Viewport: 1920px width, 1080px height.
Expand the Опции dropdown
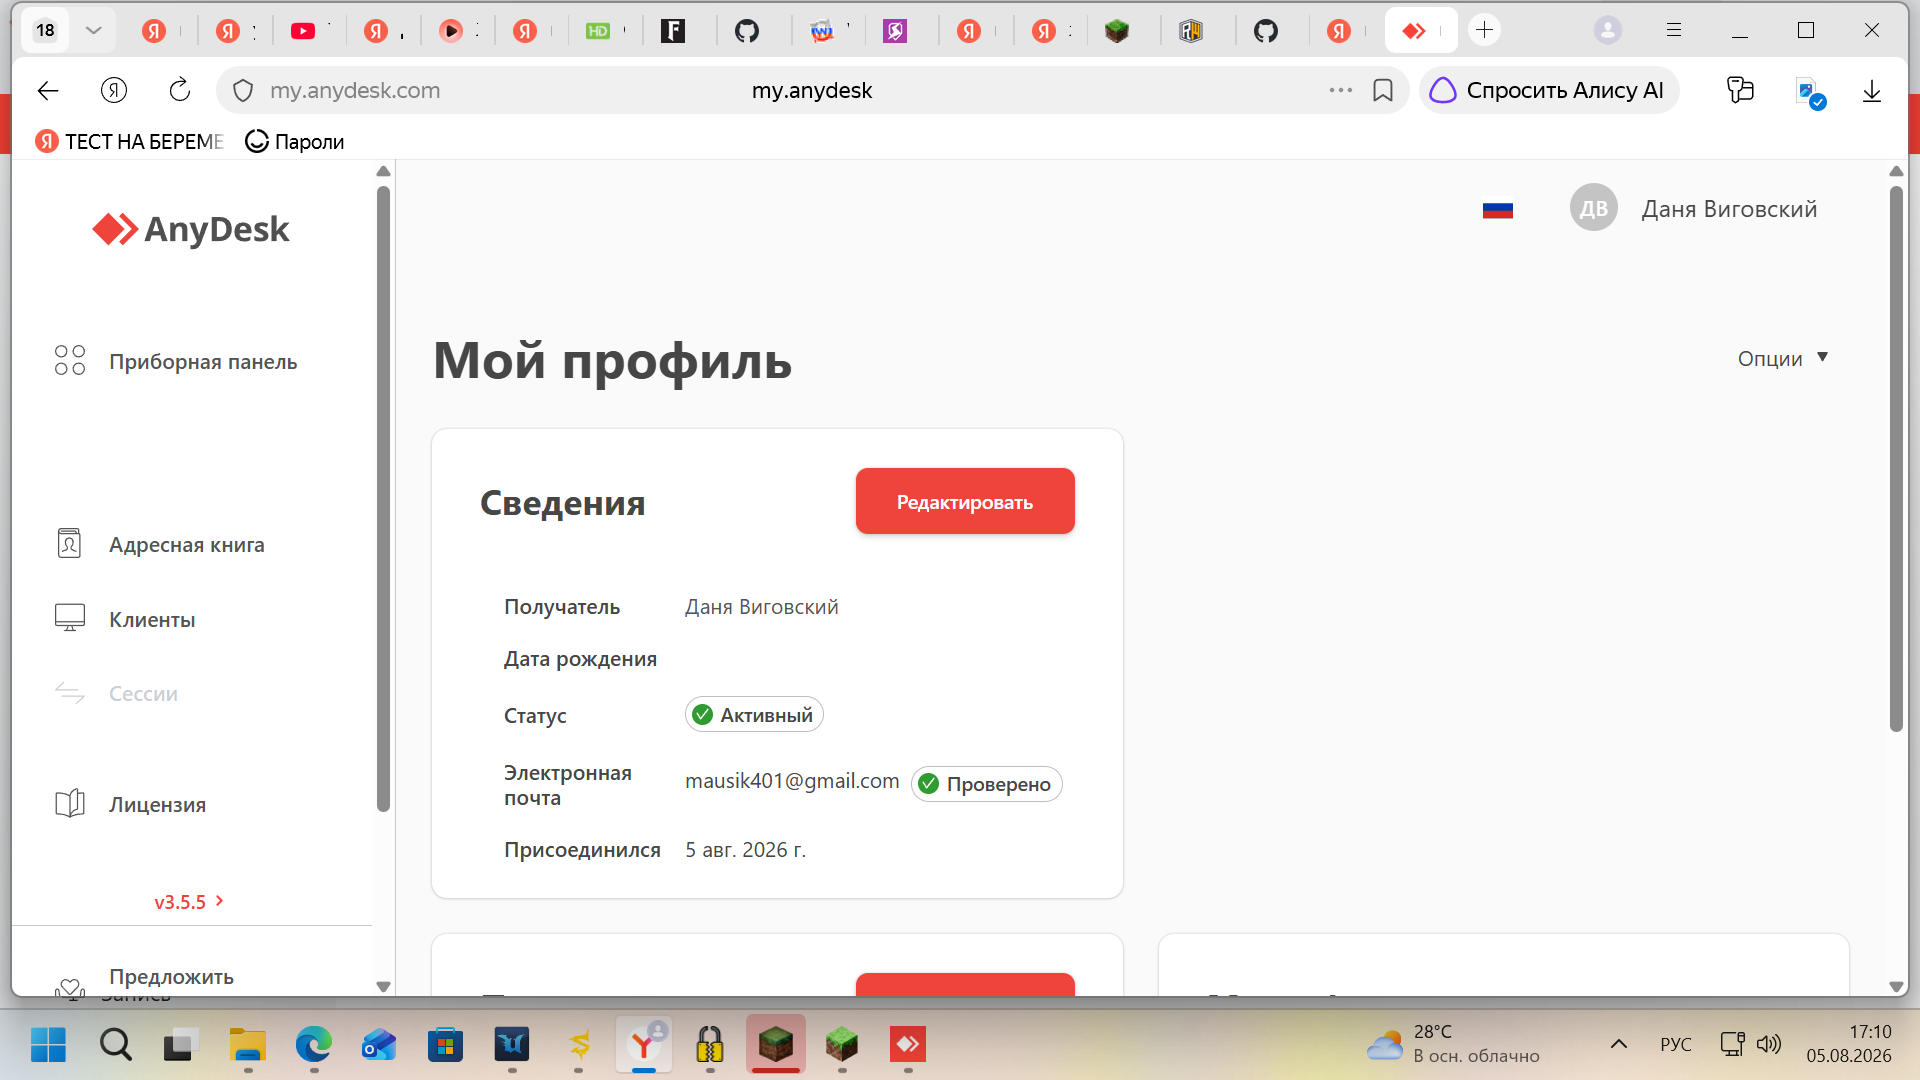1783,359
